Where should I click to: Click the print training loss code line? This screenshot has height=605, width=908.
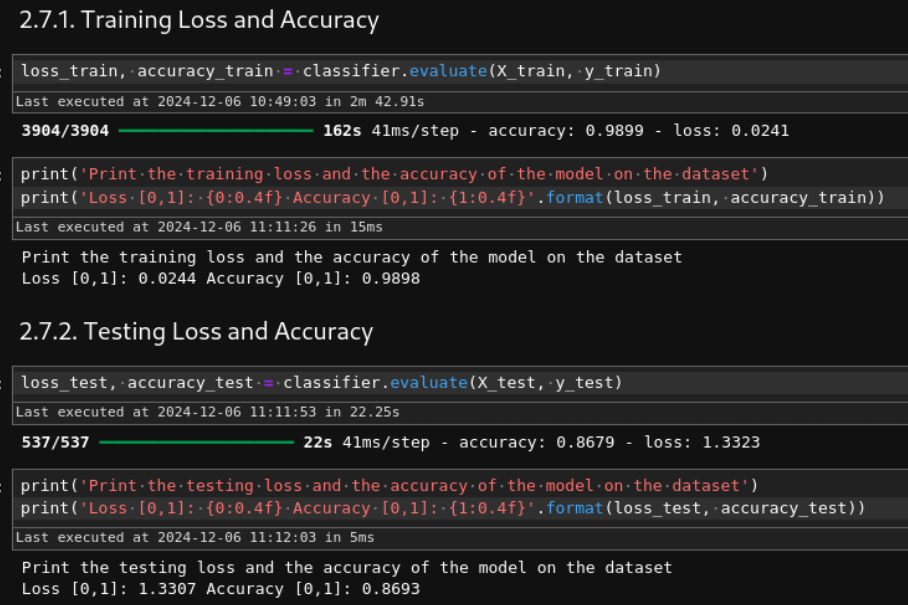pos(394,174)
